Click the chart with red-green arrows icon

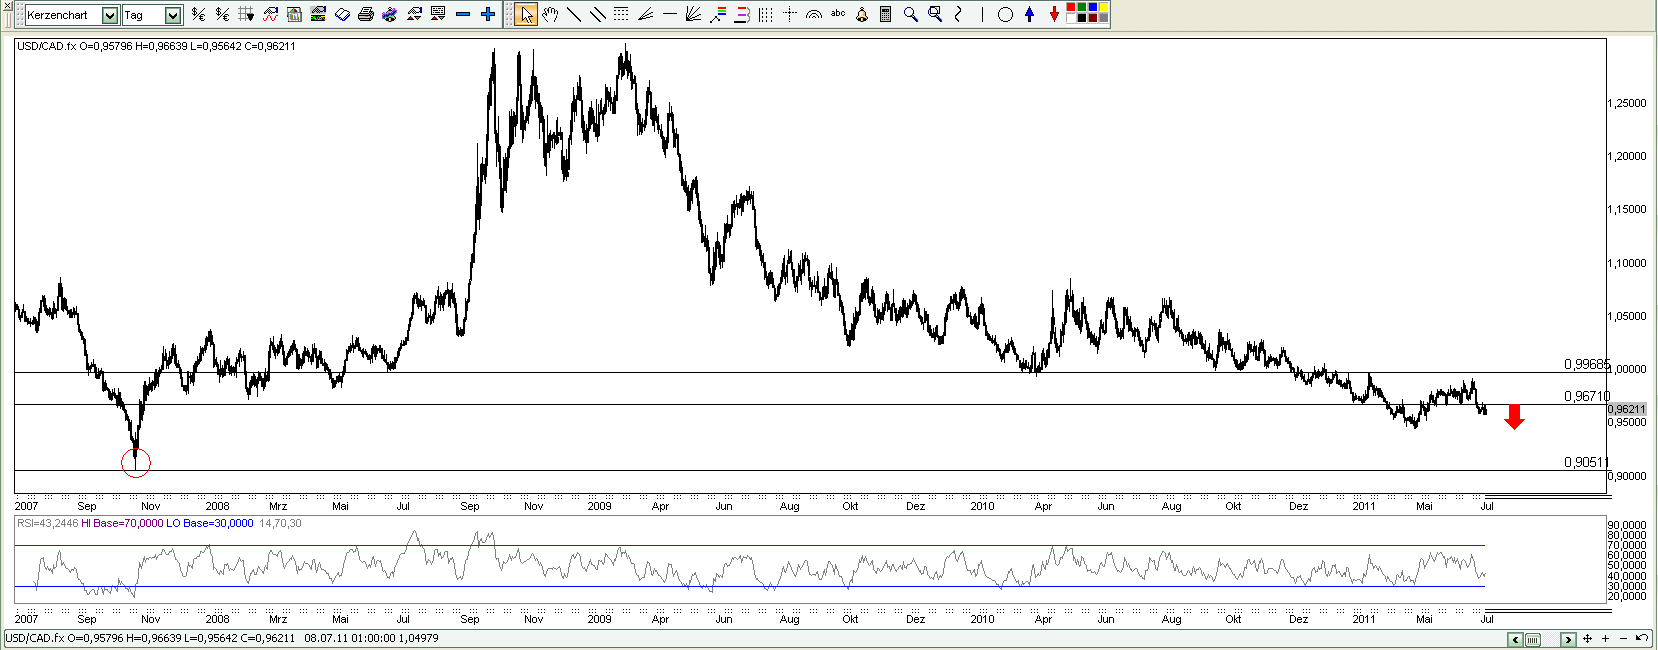click(x=414, y=14)
